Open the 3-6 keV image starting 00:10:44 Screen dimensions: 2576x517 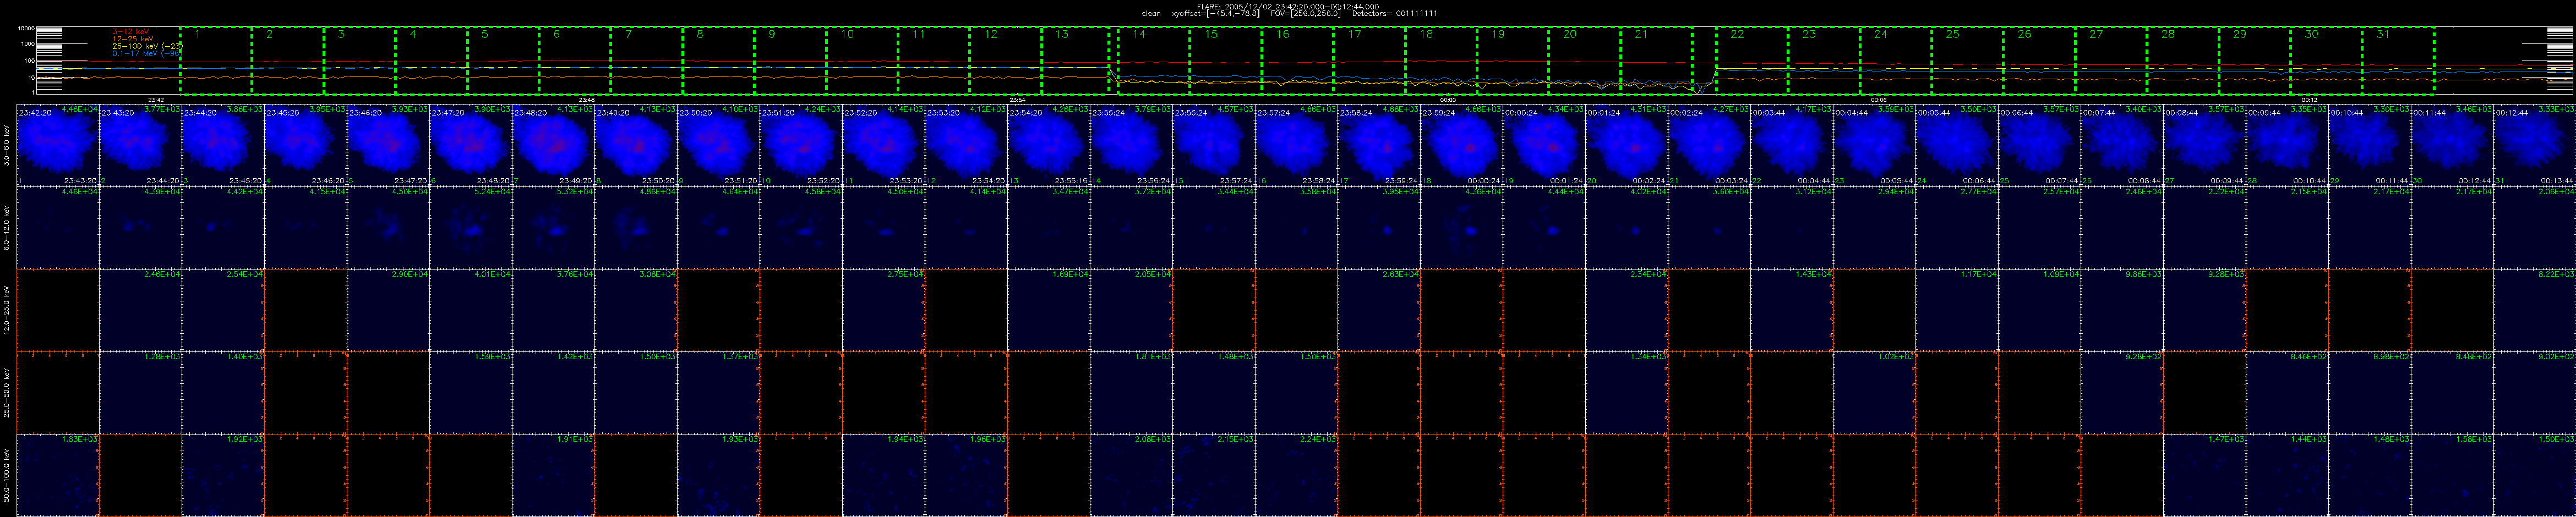coord(2369,145)
